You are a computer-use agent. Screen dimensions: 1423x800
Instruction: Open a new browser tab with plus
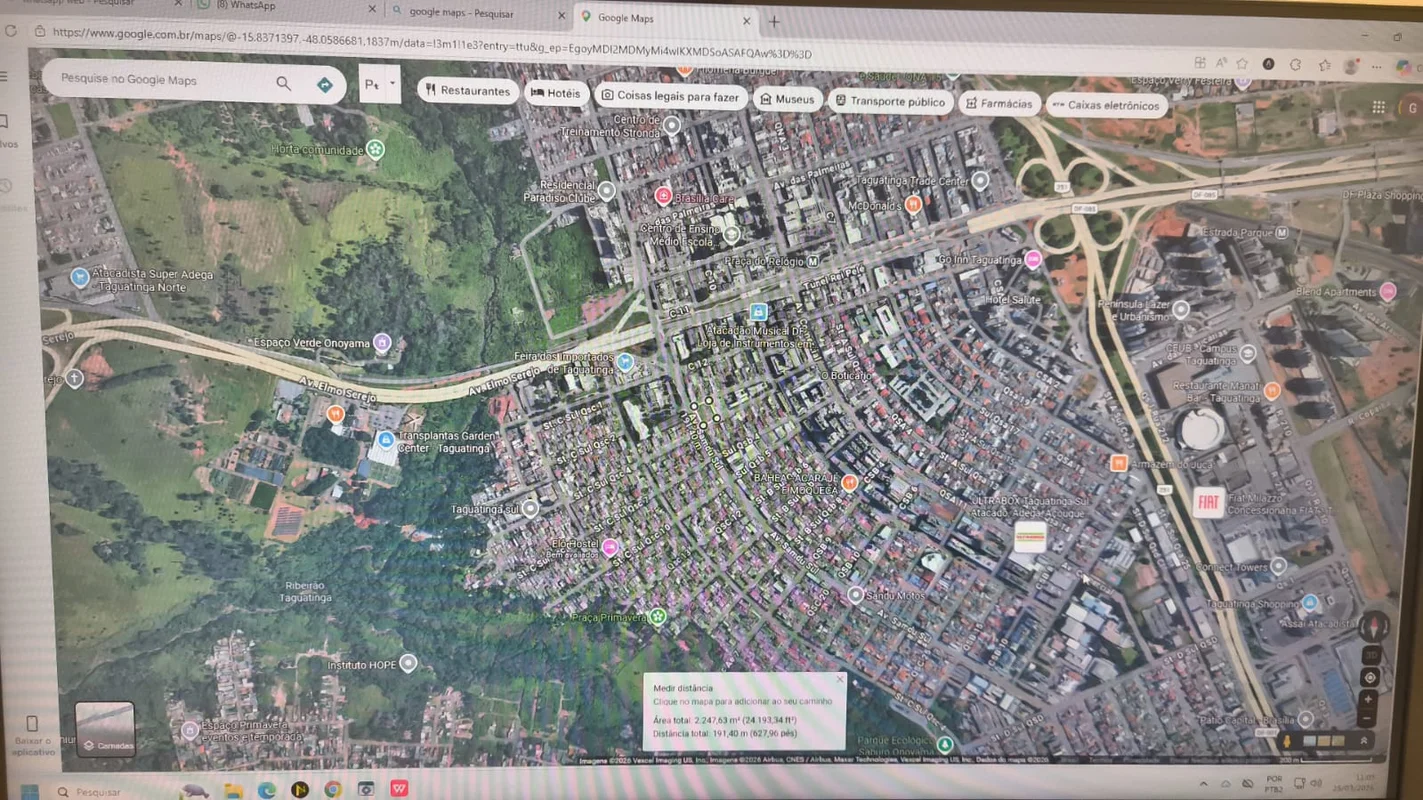point(774,21)
